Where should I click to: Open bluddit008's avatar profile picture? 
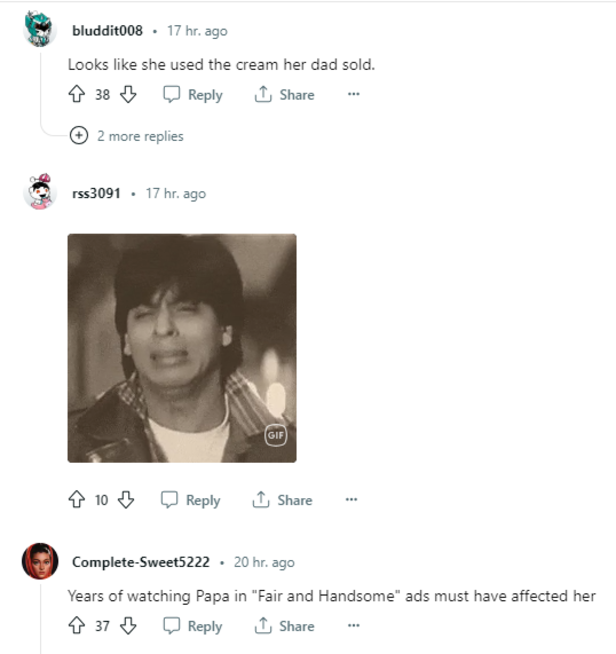pyautogui.click(x=40, y=31)
